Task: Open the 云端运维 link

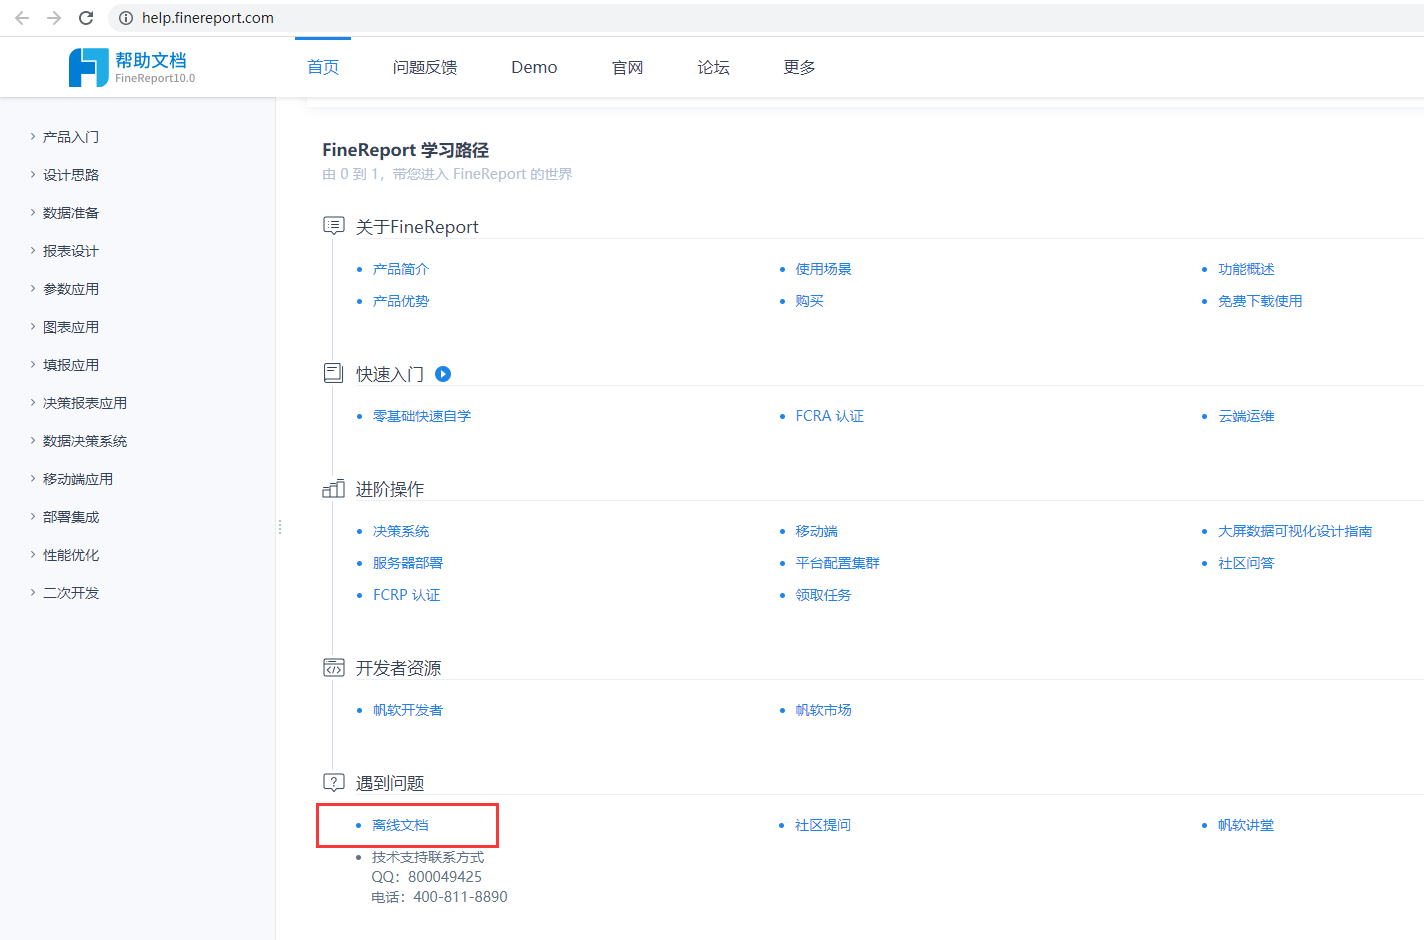Action: point(1246,416)
